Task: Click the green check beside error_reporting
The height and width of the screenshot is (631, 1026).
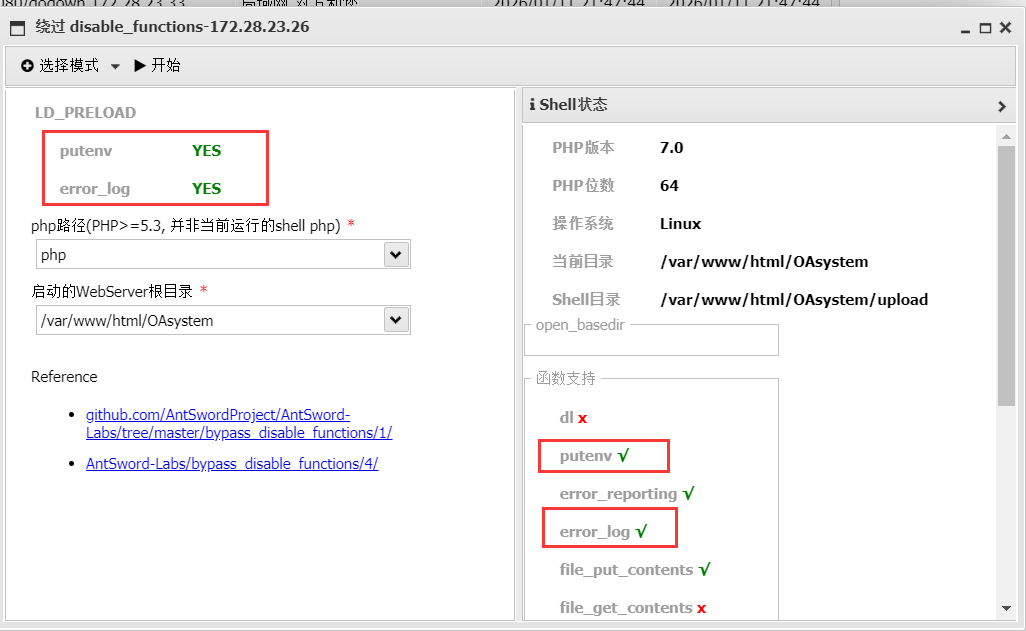Action: pyautogui.click(x=688, y=494)
